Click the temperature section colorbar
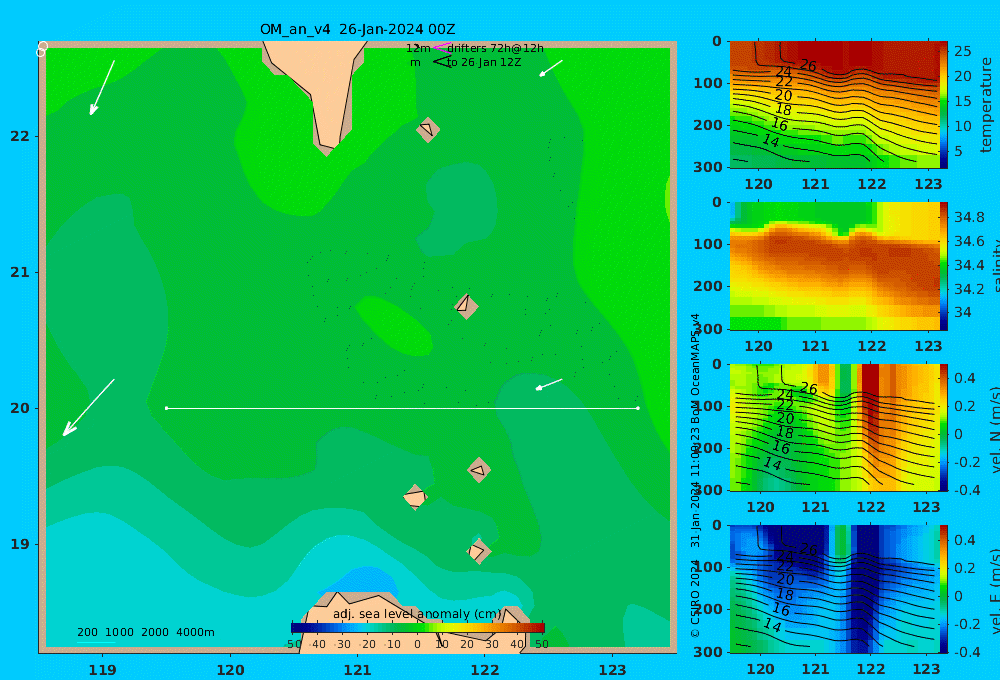Screen dimensions: 1000x680 (x=944, y=105)
